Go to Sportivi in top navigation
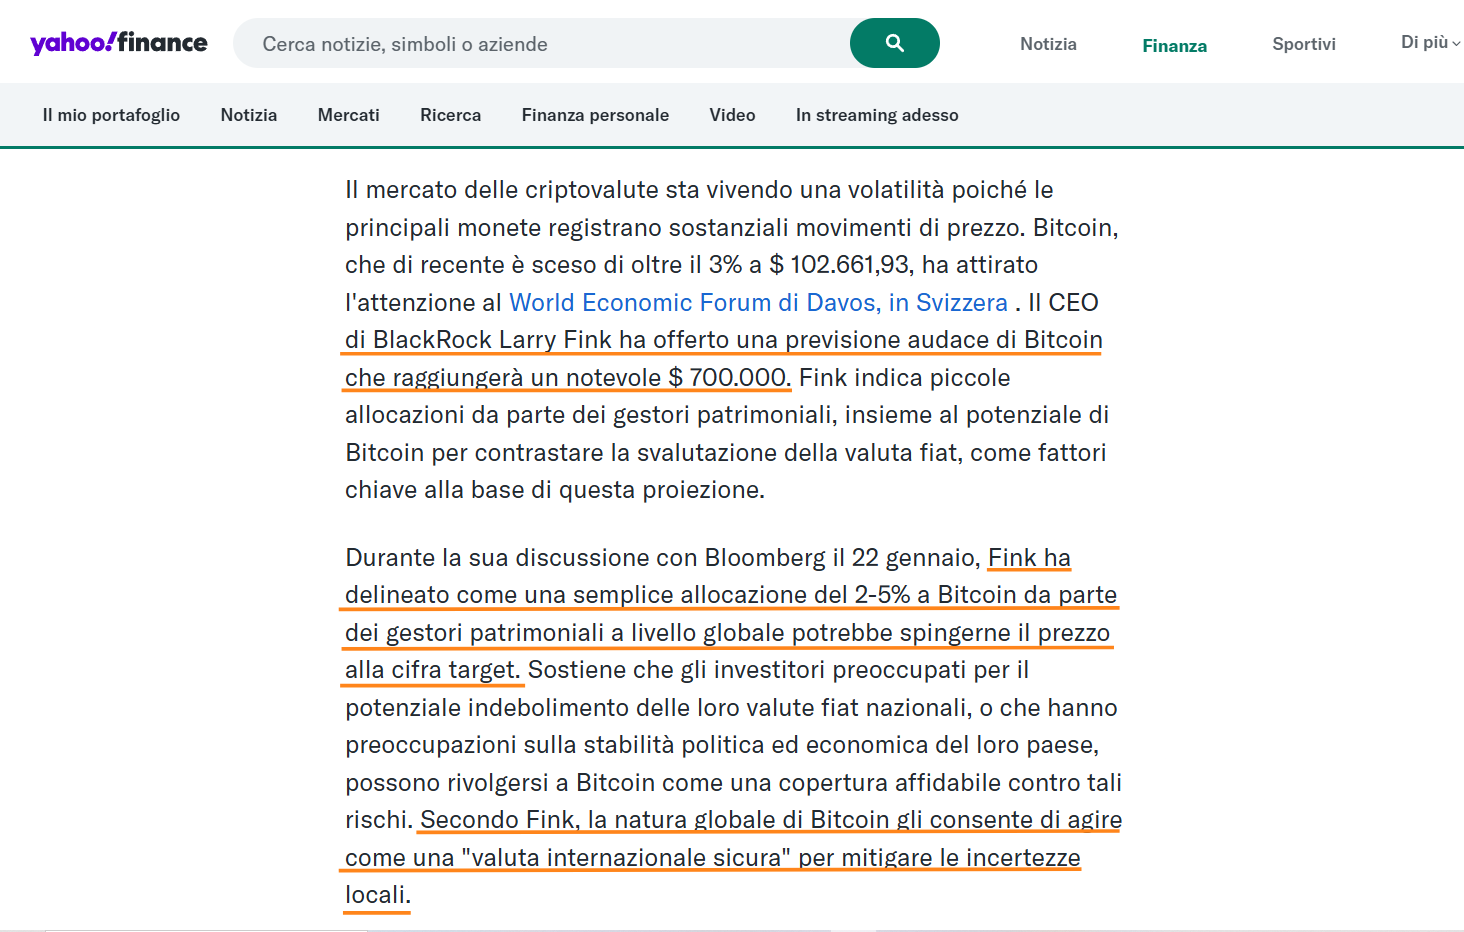 click(x=1303, y=44)
